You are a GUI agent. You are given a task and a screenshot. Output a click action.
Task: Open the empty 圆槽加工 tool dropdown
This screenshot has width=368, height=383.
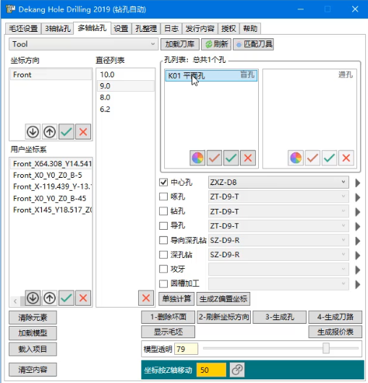pos(278,284)
